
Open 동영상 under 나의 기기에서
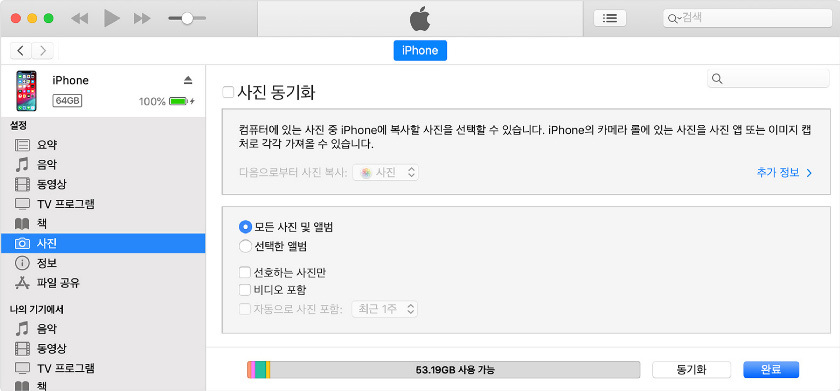103,348
